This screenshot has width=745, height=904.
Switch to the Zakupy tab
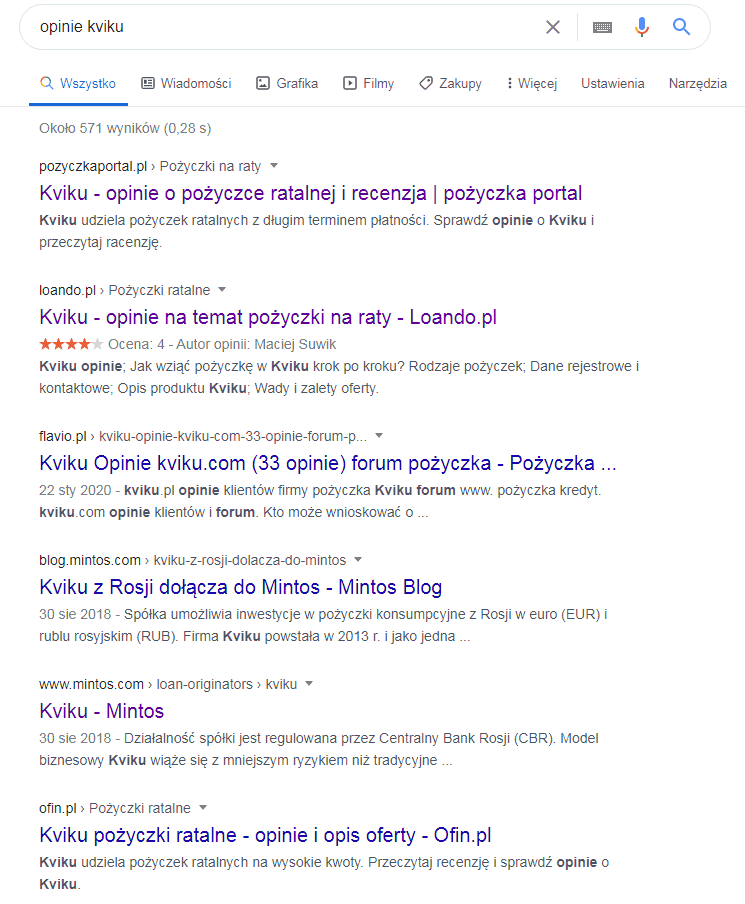tap(450, 84)
